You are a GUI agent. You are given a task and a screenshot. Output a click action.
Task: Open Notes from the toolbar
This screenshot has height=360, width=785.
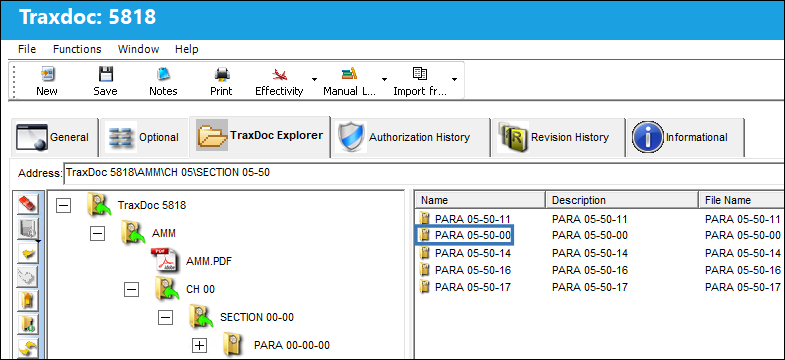(x=163, y=75)
